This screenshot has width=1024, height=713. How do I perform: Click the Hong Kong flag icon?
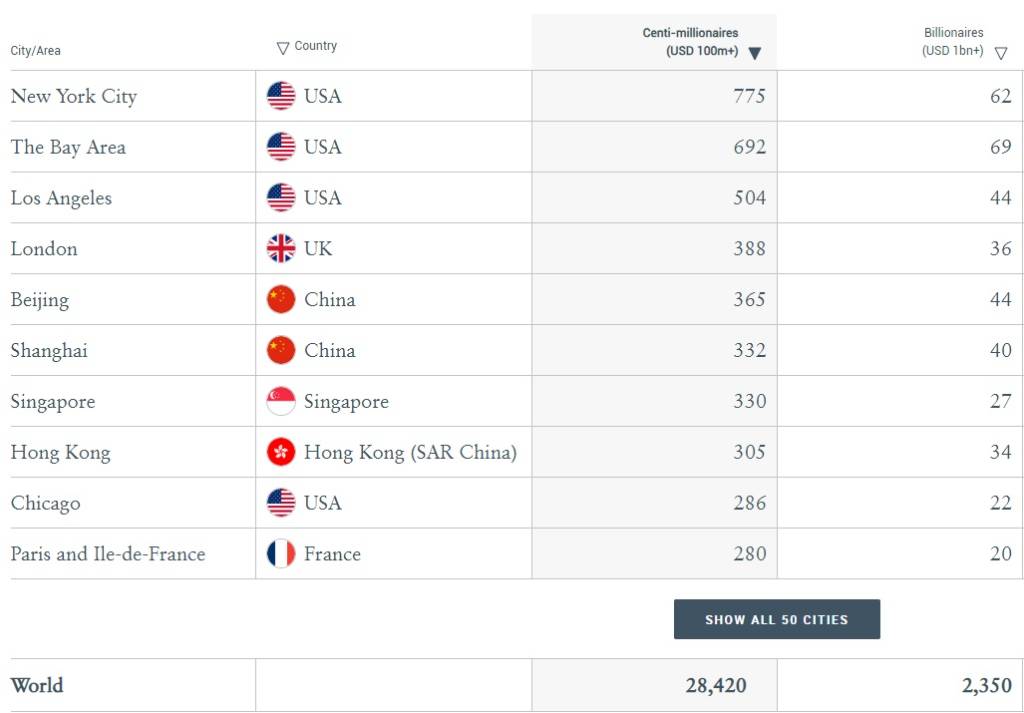281,453
